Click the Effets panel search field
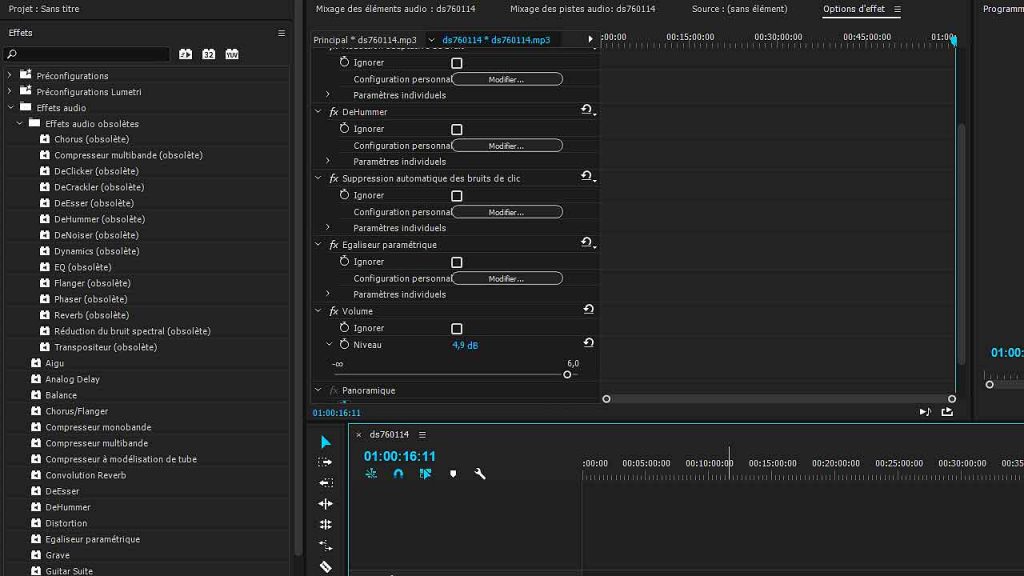This screenshot has height=576, width=1024. point(90,54)
